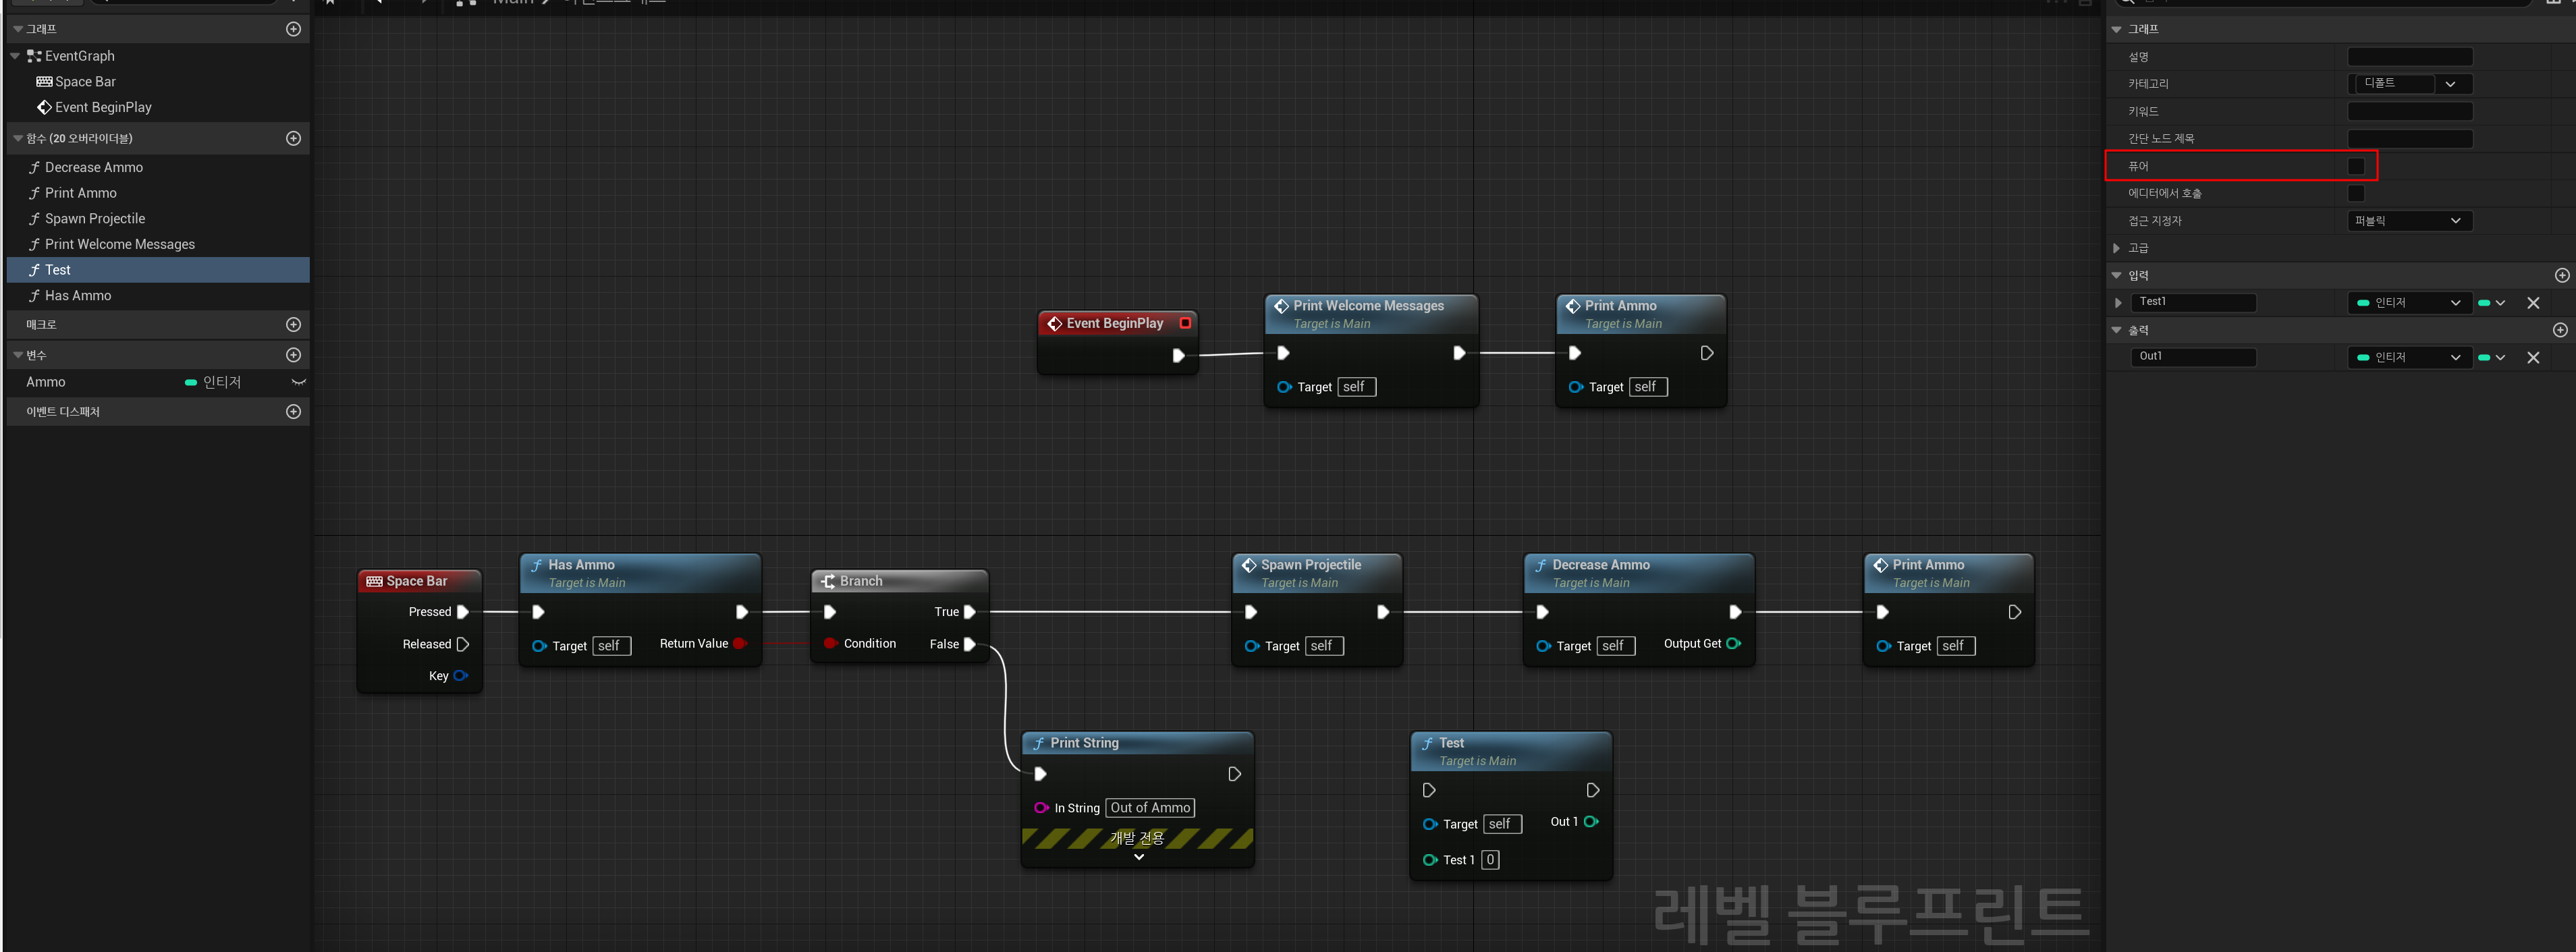The height and width of the screenshot is (952, 2576).
Task: Check the 에디터에서 호출 checkbox
Action: (x=2355, y=193)
